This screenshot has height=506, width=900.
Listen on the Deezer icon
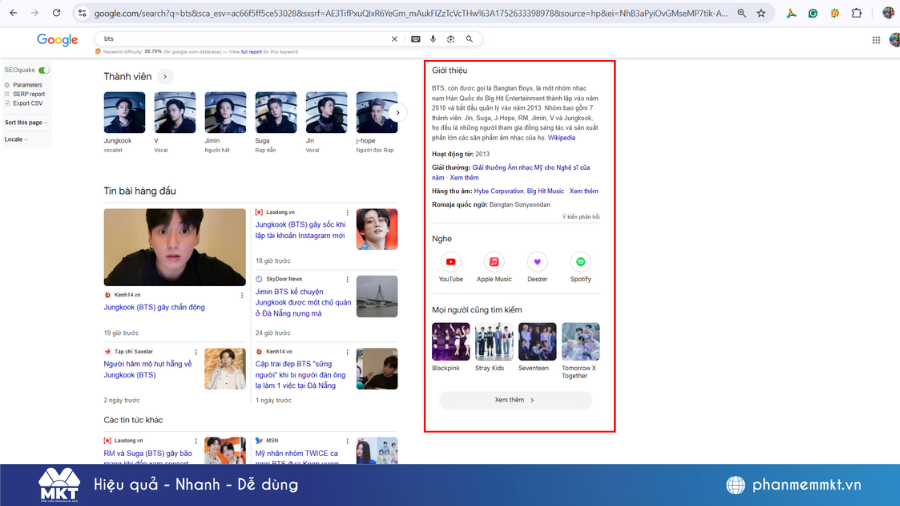(x=537, y=262)
